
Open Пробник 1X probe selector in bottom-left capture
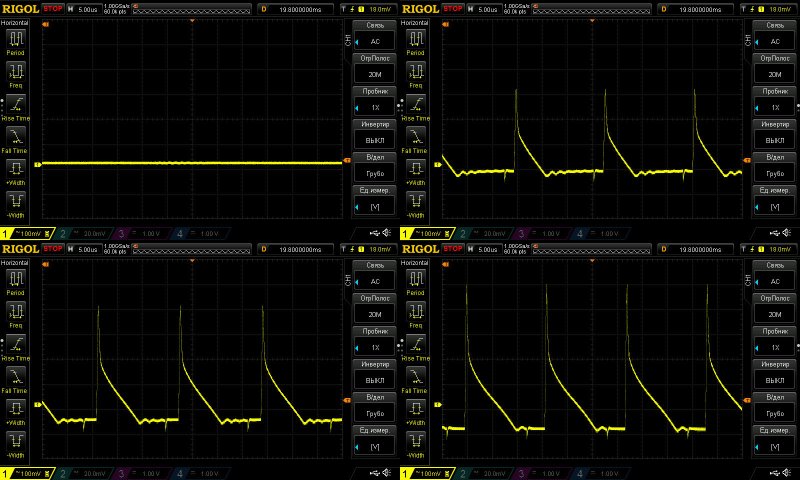375,341
